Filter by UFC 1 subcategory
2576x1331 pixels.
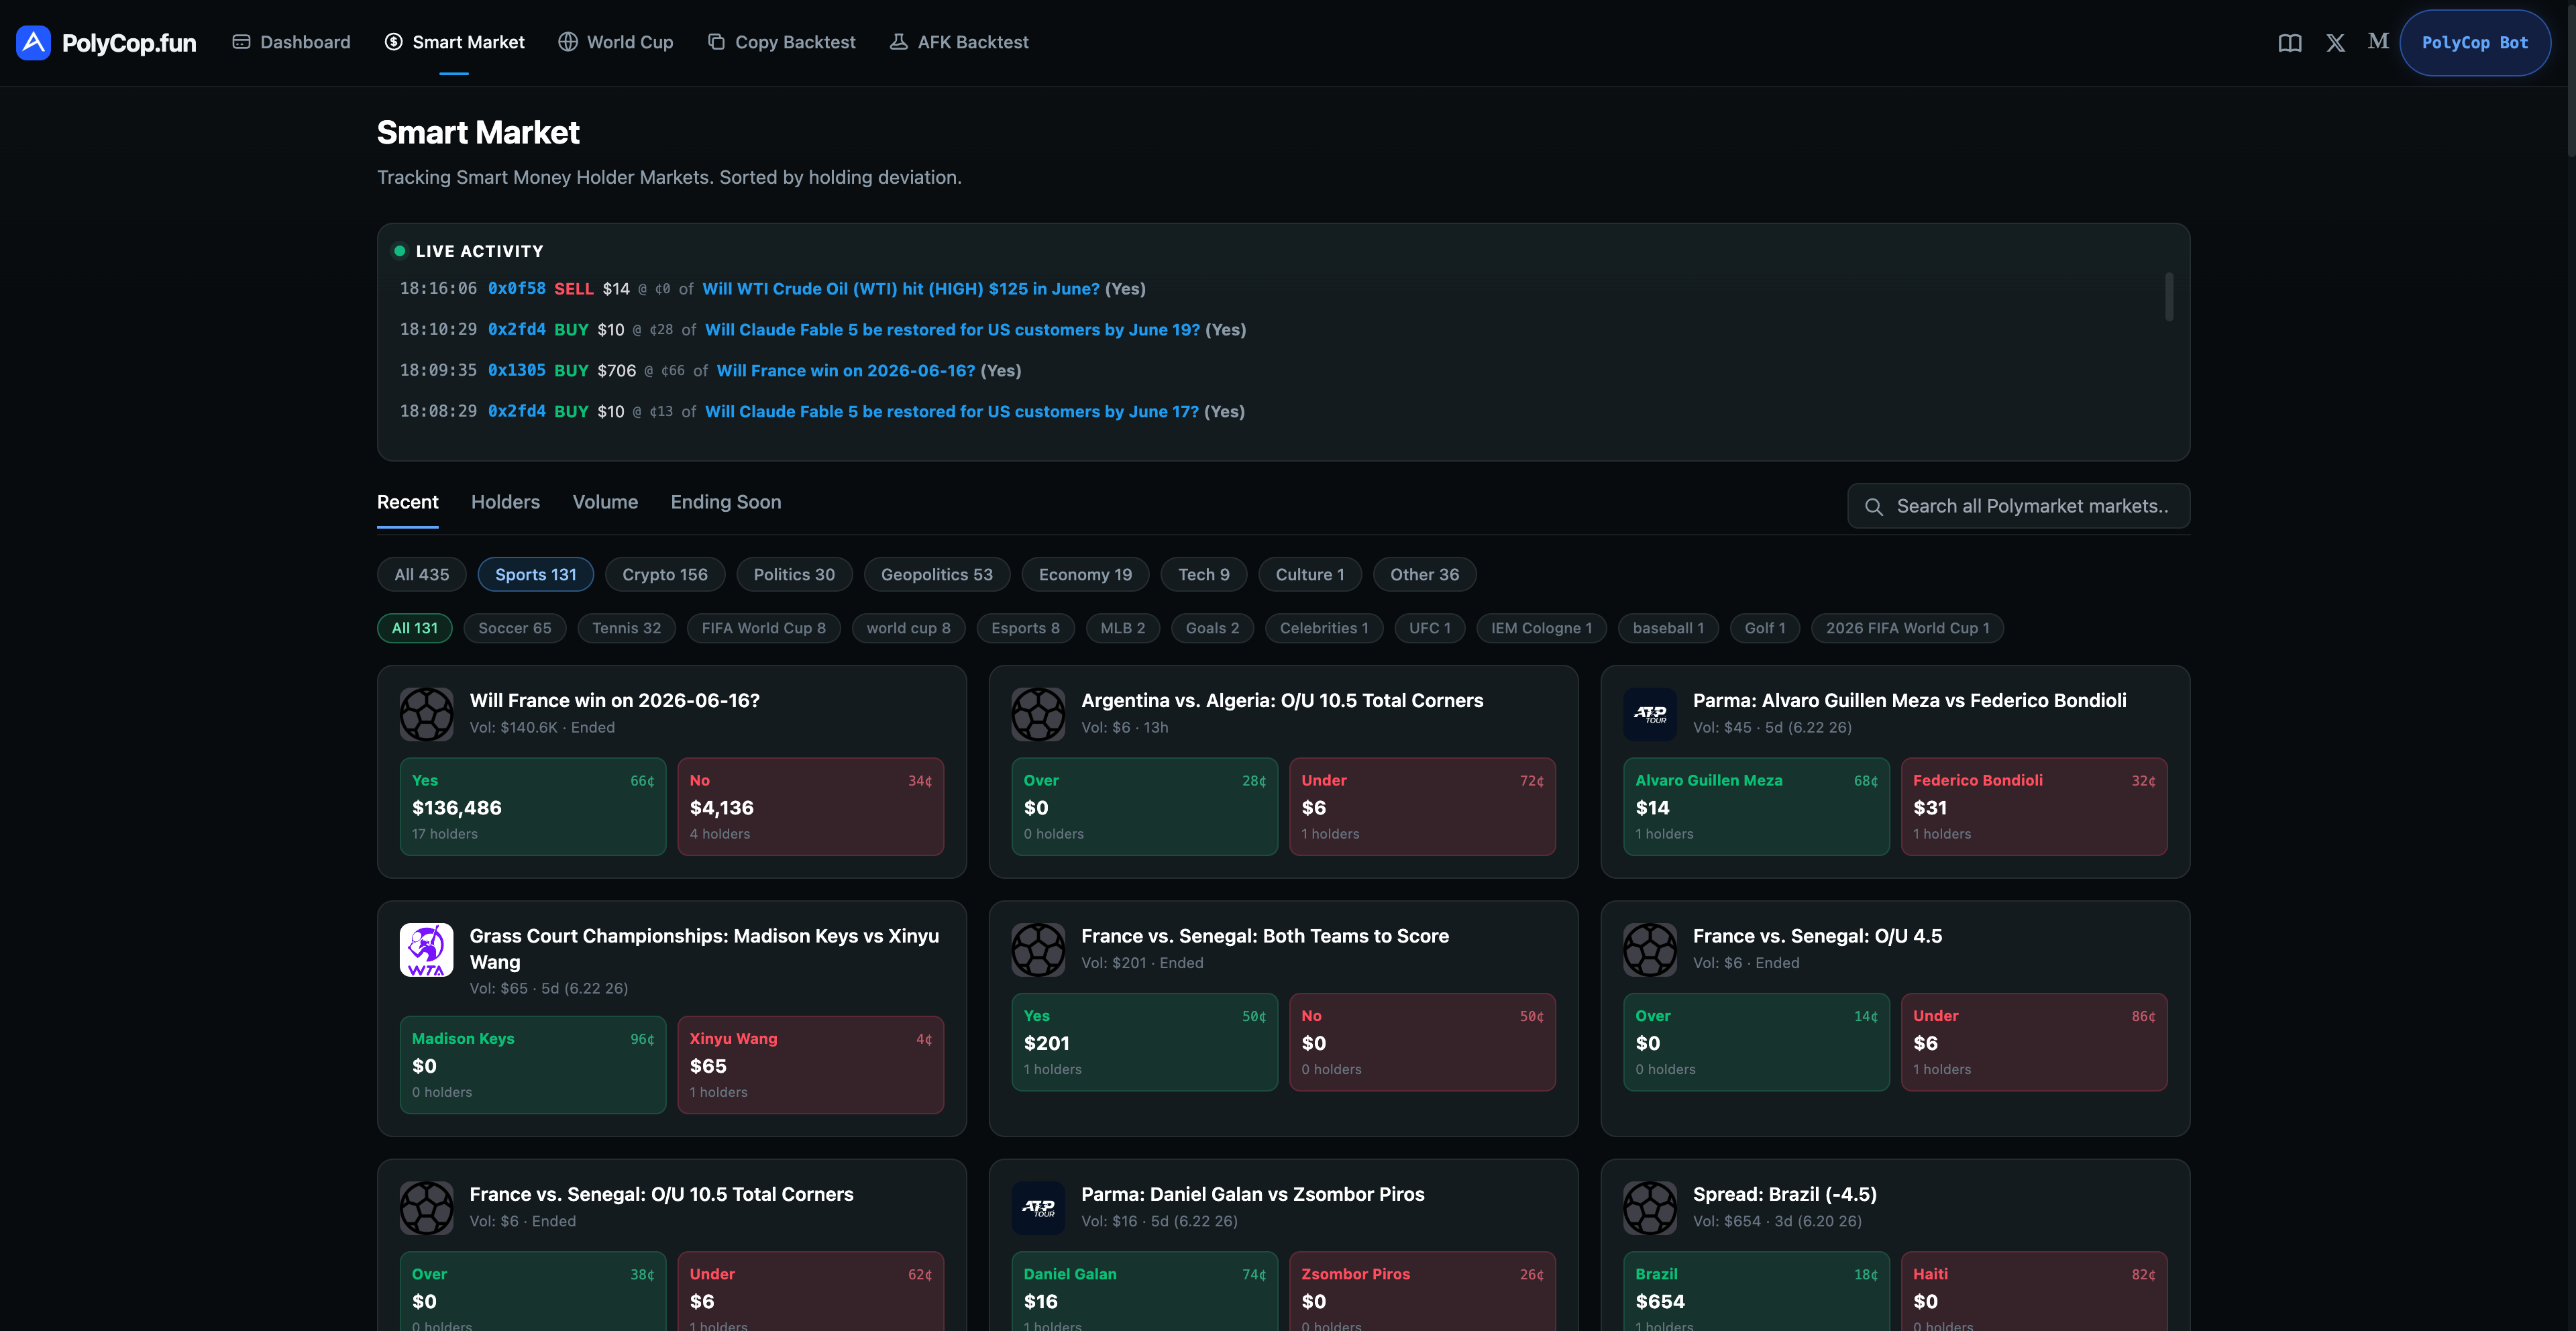1429,628
